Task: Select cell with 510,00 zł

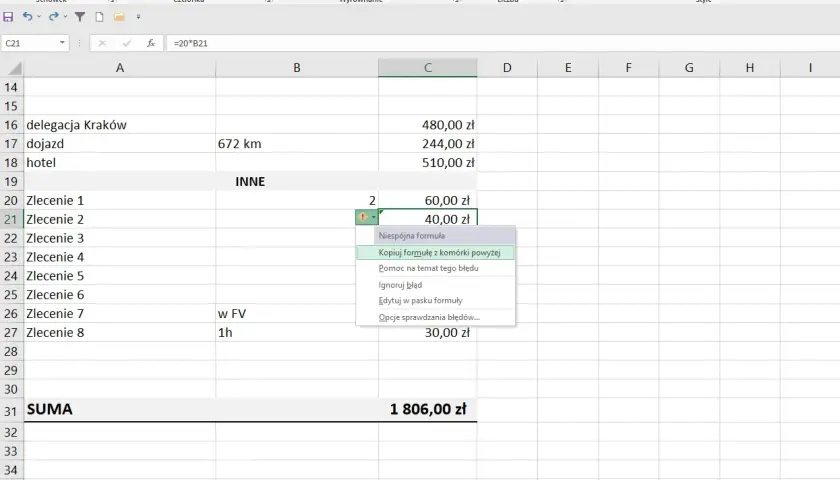Action: tap(428, 162)
